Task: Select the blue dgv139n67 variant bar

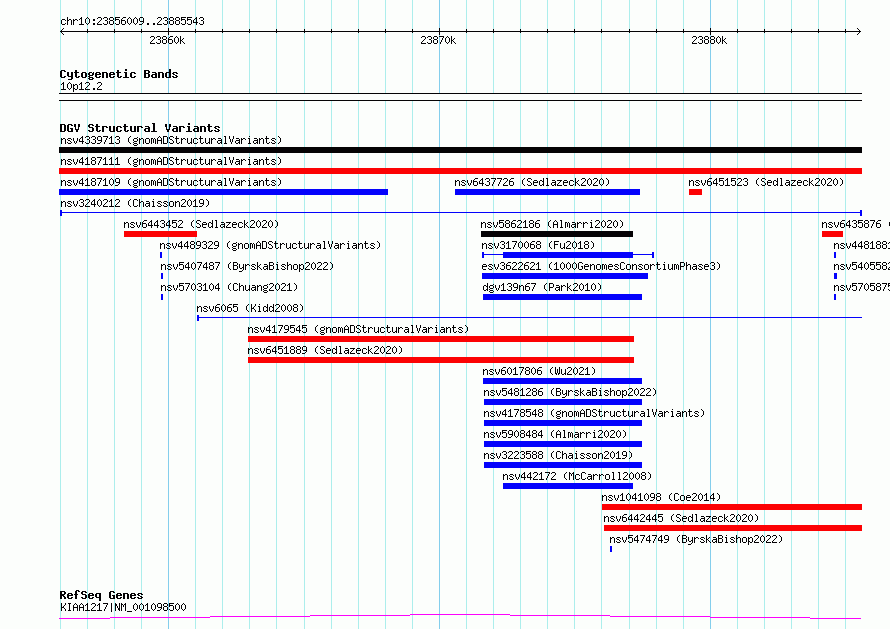Action: tap(562, 297)
